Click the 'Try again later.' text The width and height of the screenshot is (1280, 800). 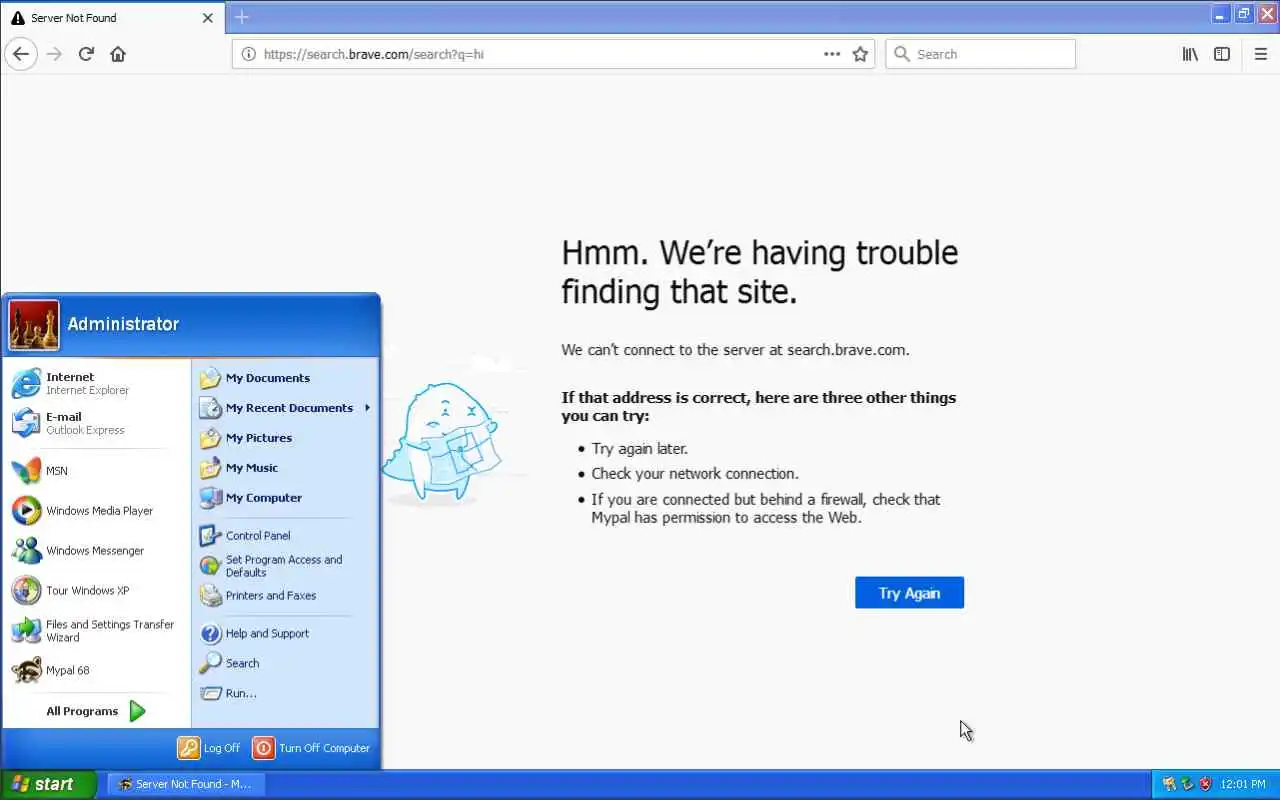coord(640,449)
